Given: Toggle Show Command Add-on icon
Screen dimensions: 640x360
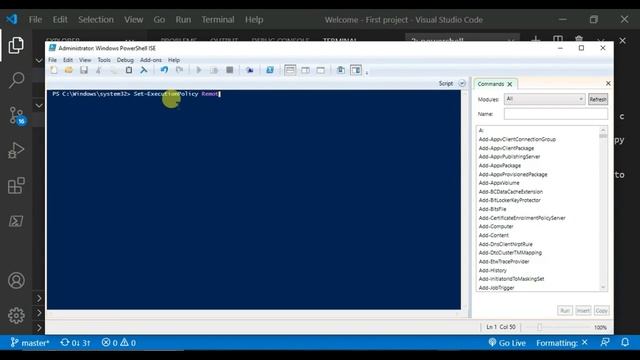Looking at the screenshot, I should pos(356,70).
